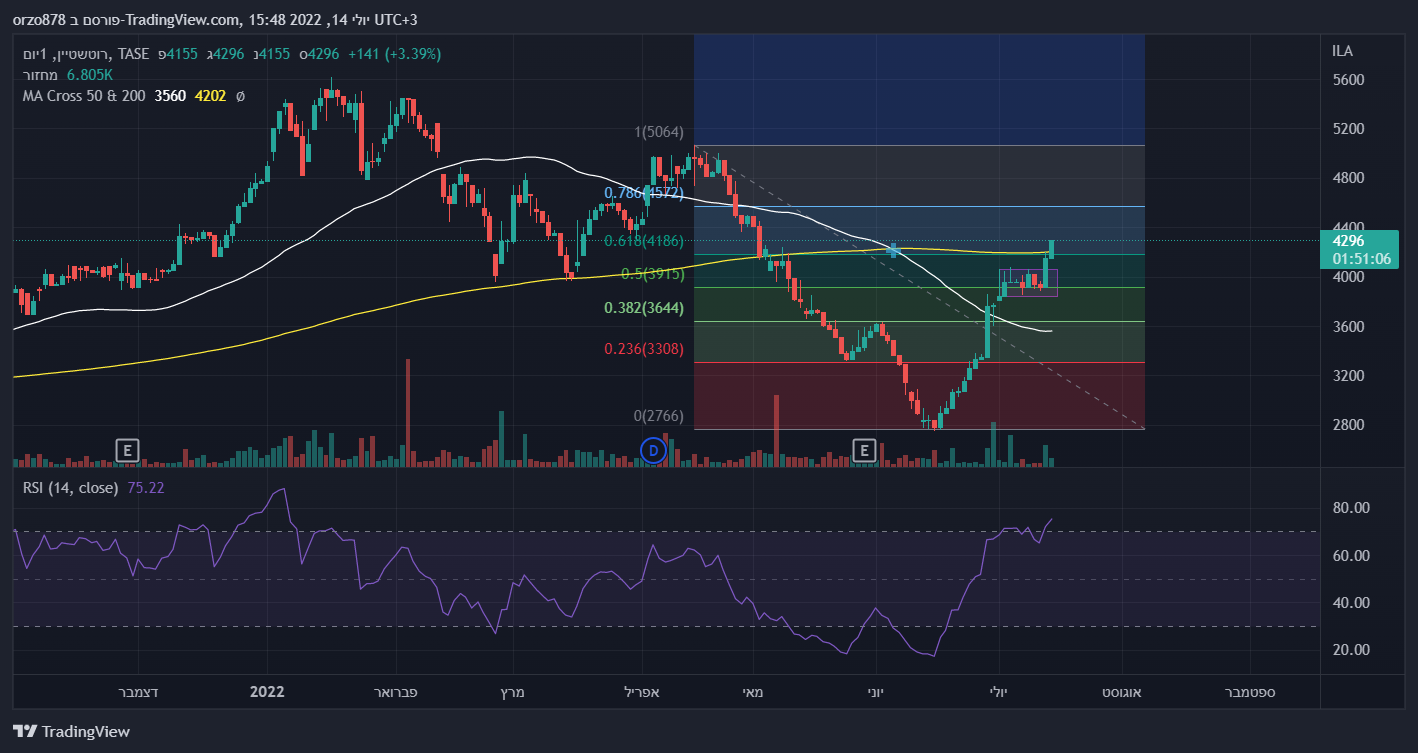Viewport: 1418px width, 753px height.
Task: Click the ספטמבר label on the time axis
Action: tap(1250, 692)
